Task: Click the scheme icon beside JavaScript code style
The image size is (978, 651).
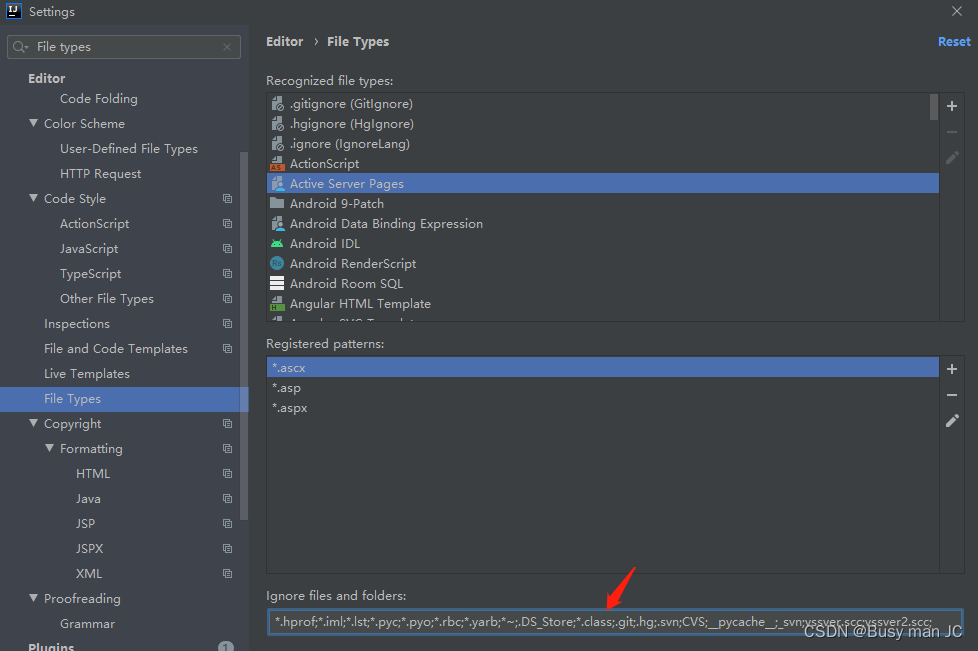Action: point(227,248)
